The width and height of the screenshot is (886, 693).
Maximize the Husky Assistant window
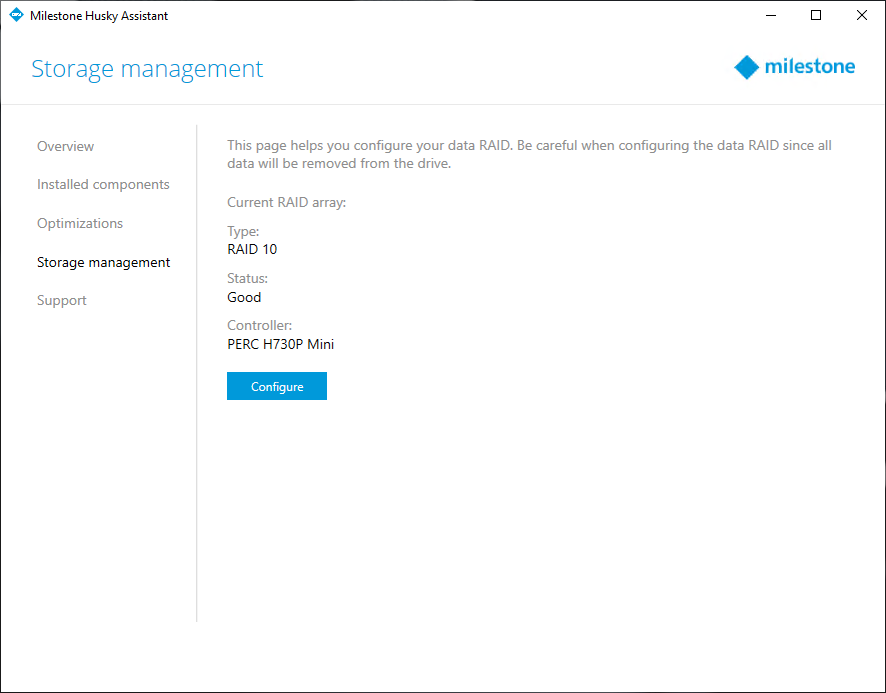[x=816, y=15]
